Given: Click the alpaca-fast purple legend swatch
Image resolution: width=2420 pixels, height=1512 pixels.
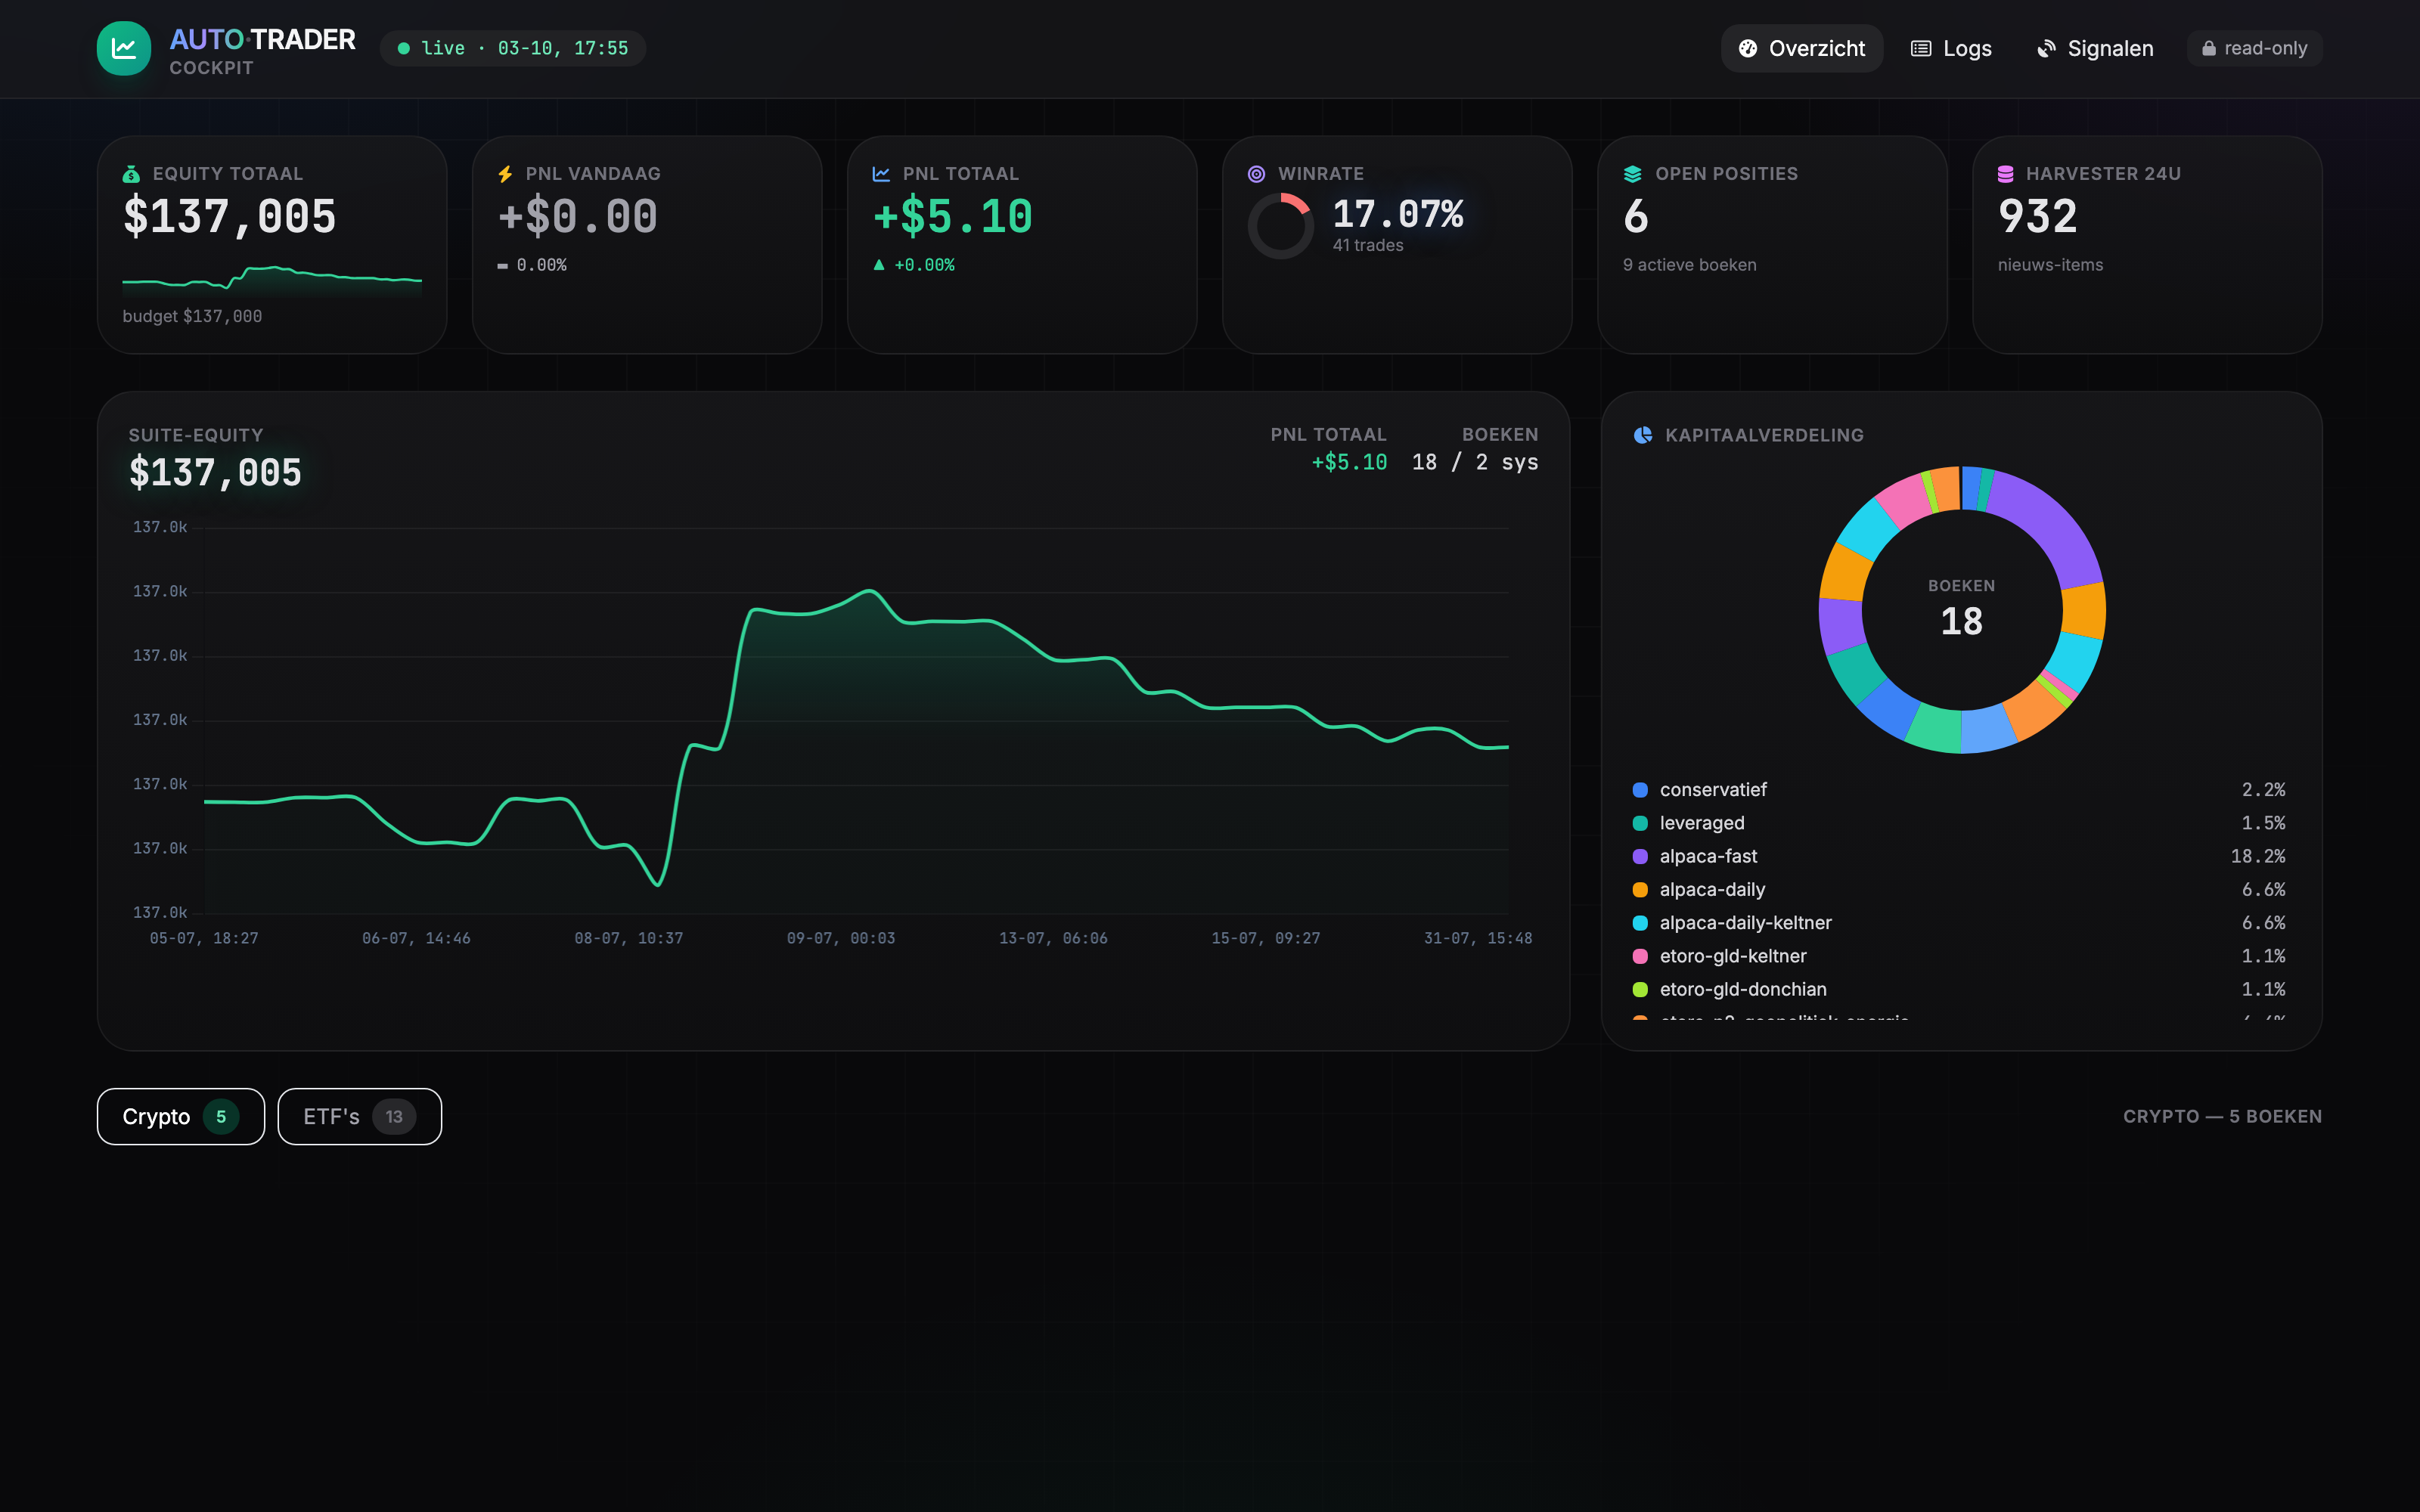Looking at the screenshot, I should pos(1640,856).
